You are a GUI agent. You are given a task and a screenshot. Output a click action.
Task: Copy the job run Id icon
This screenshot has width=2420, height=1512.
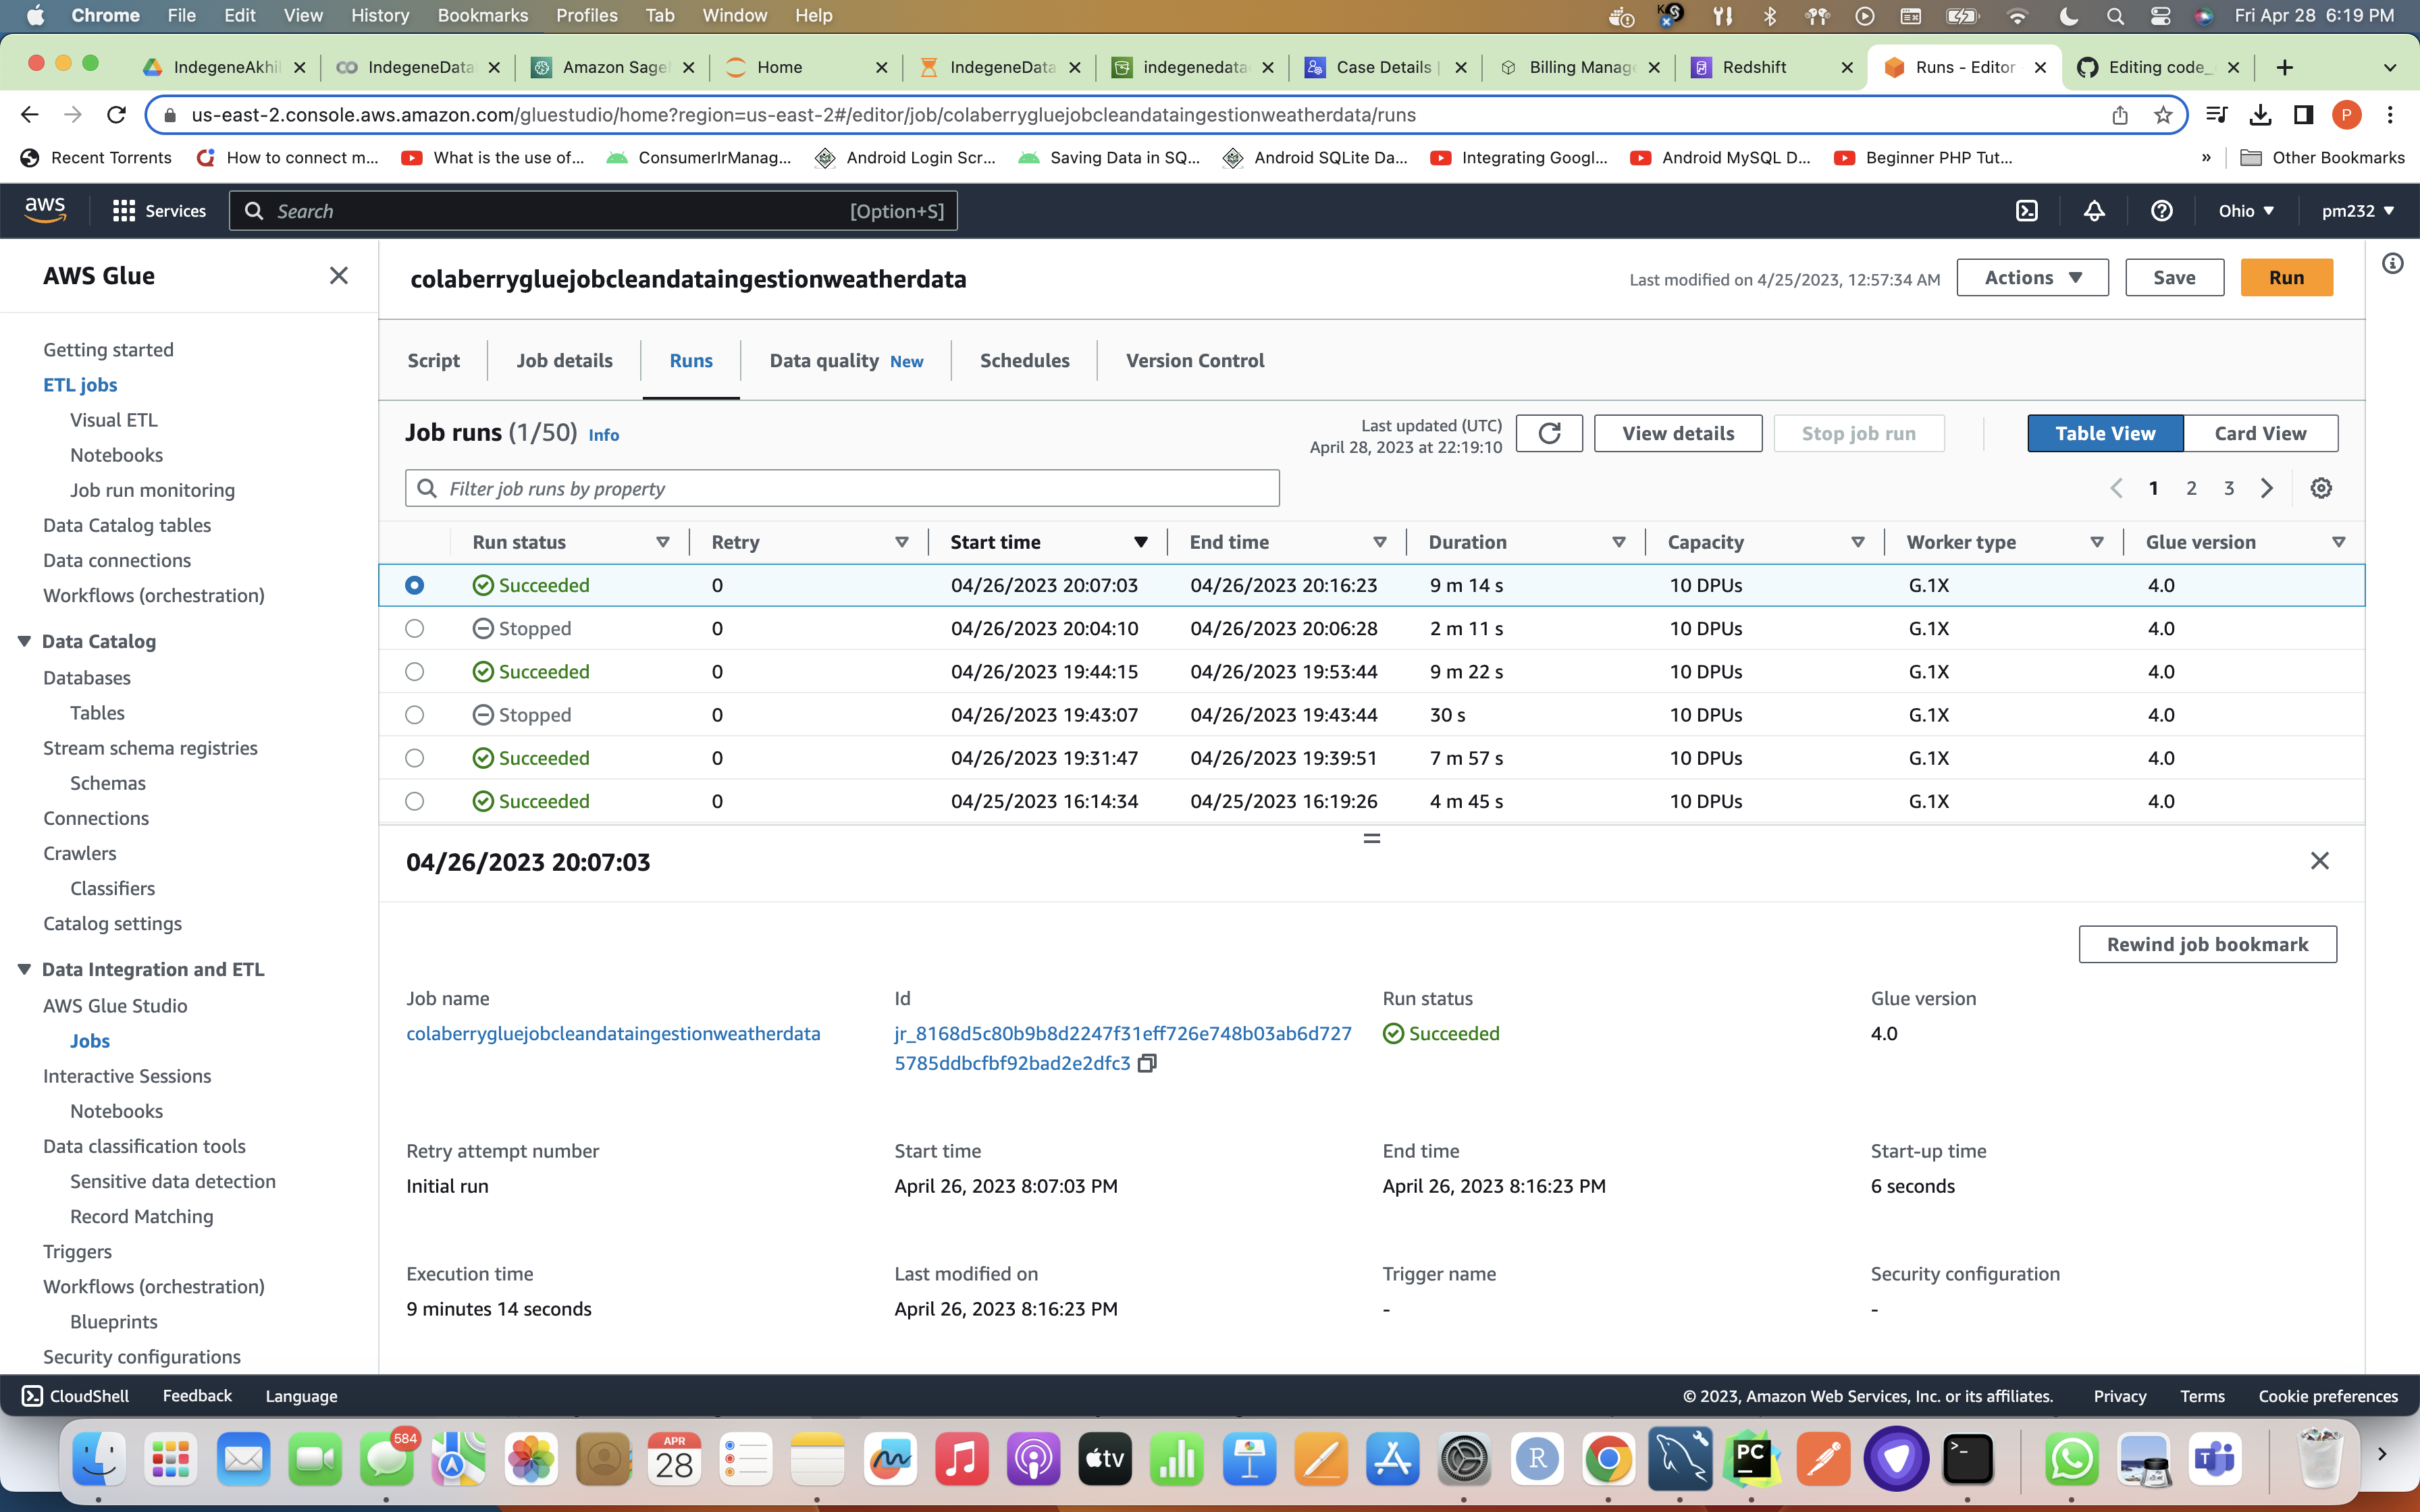point(1147,1063)
